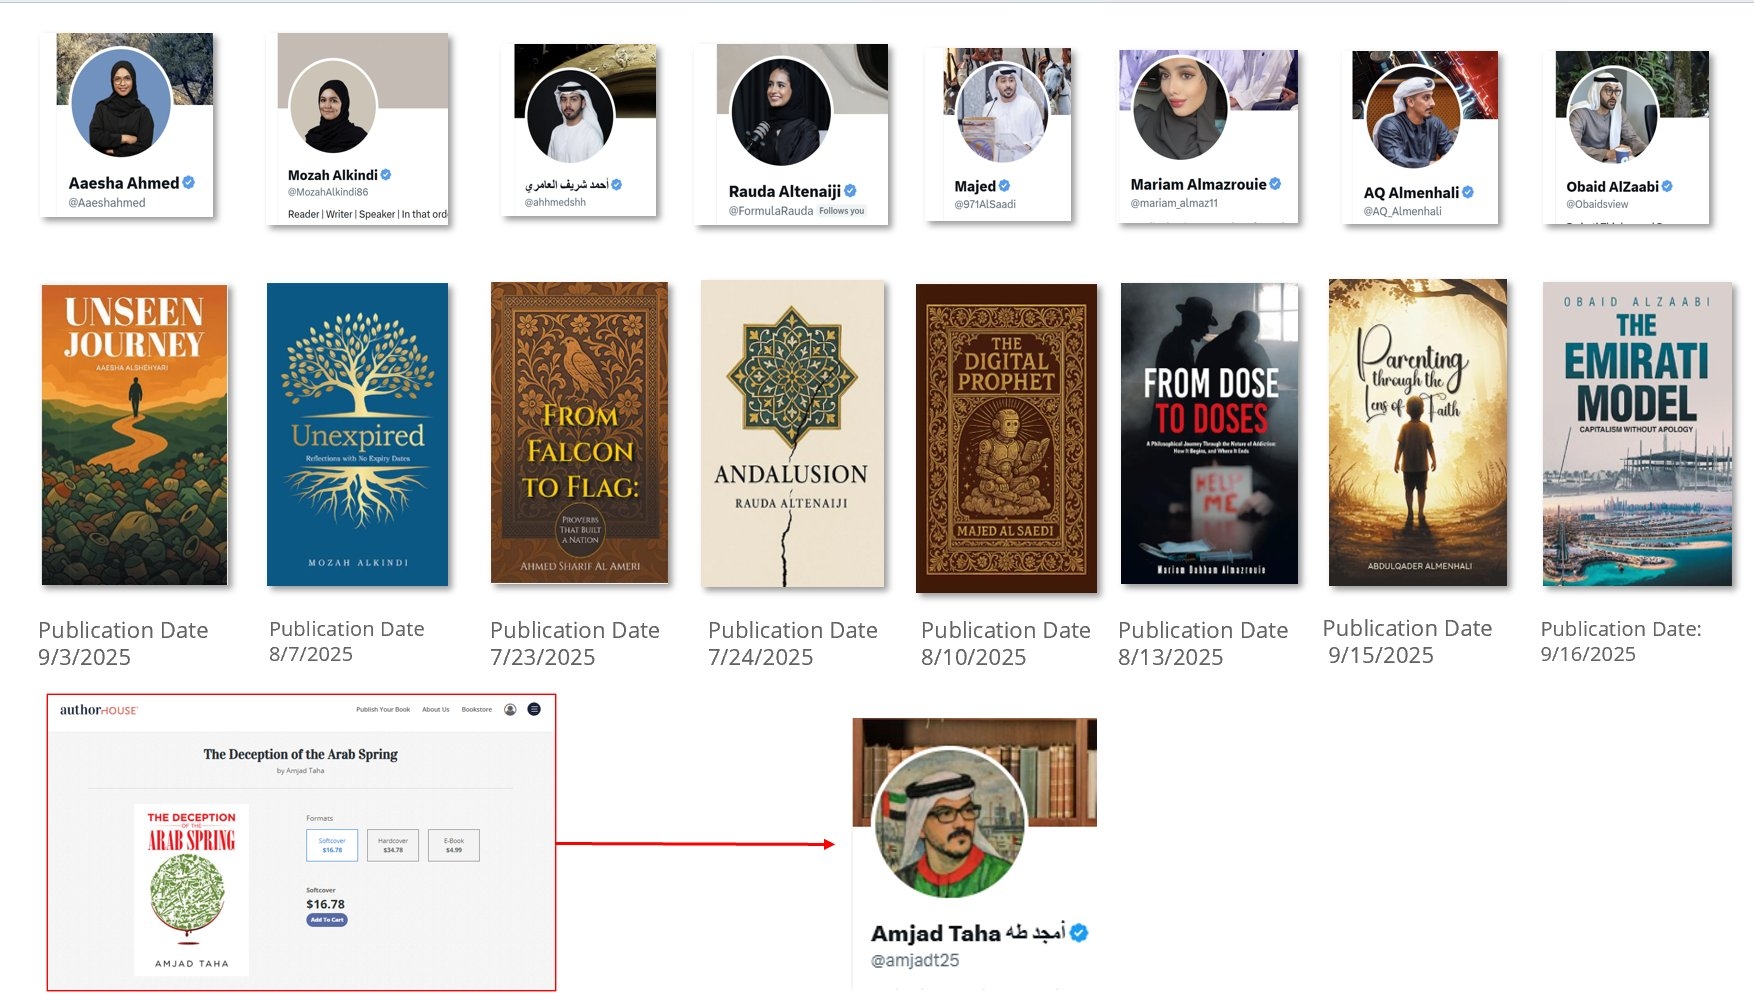1754x1000 pixels.
Task: Open The Emirati Model book cover
Action: tap(1637, 434)
